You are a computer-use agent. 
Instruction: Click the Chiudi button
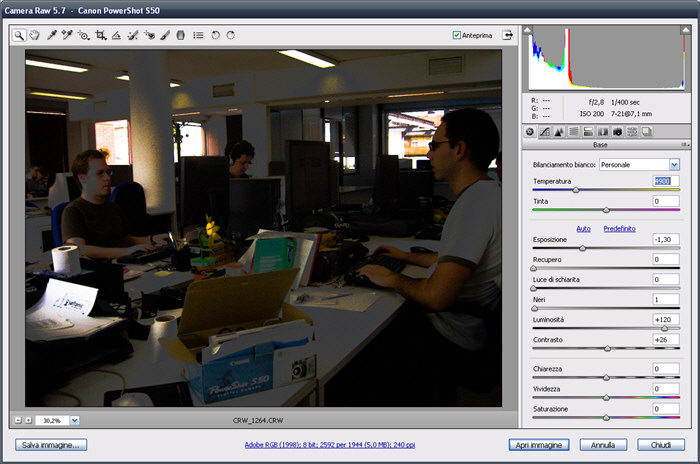click(x=661, y=445)
